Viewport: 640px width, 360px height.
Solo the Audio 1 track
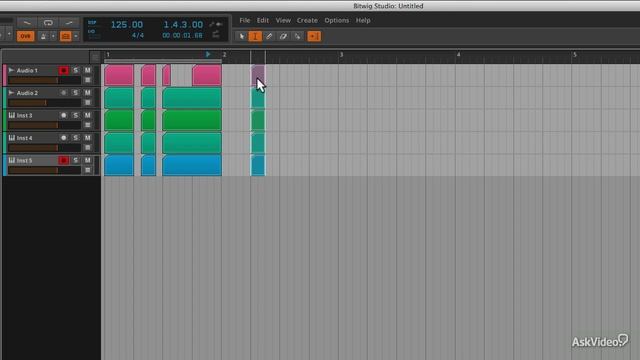pos(76,71)
